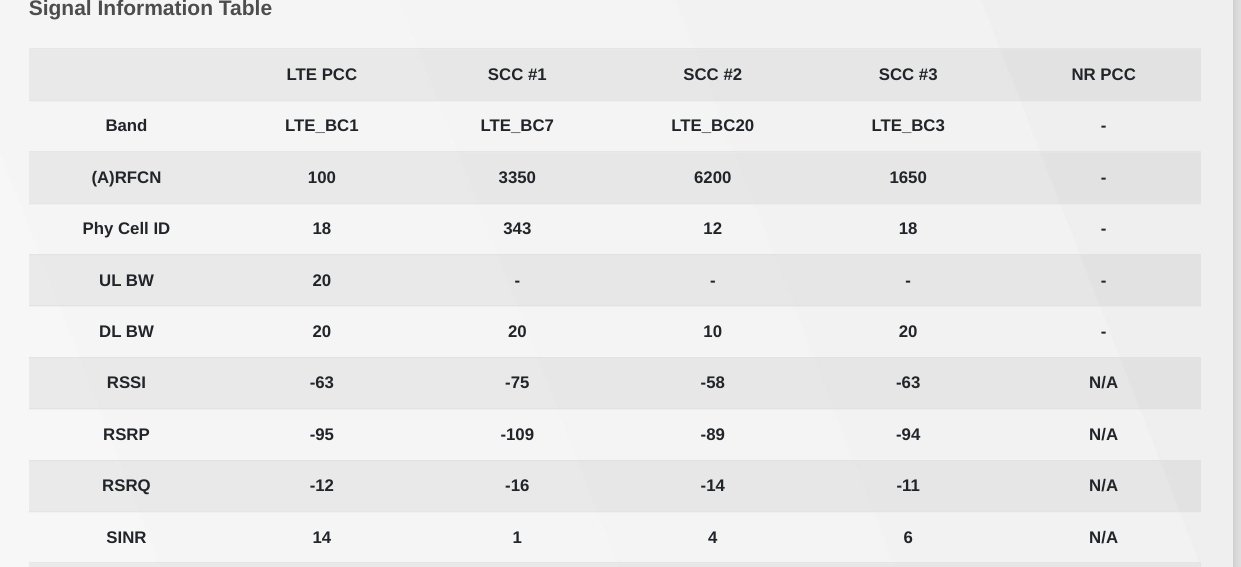
Task: Click the RSRQ row label
Action: [126, 486]
